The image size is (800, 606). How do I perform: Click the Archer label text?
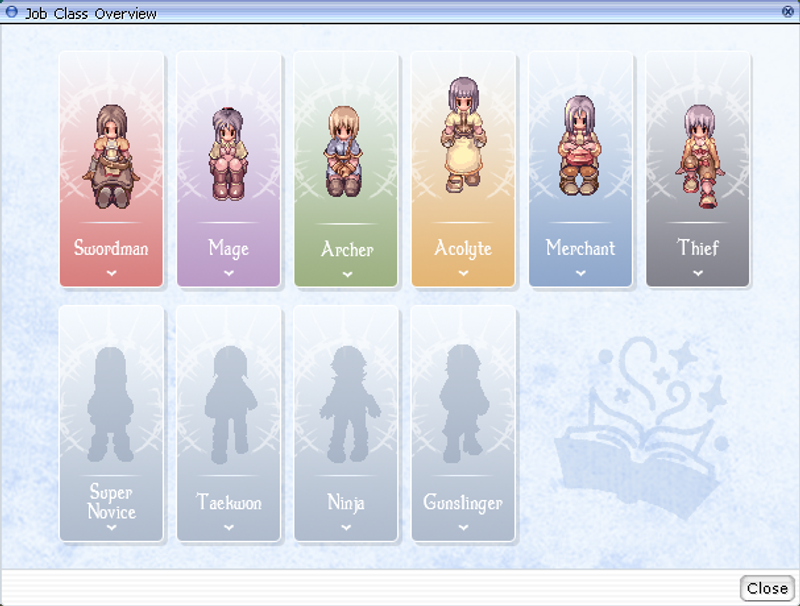pos(347,249)
